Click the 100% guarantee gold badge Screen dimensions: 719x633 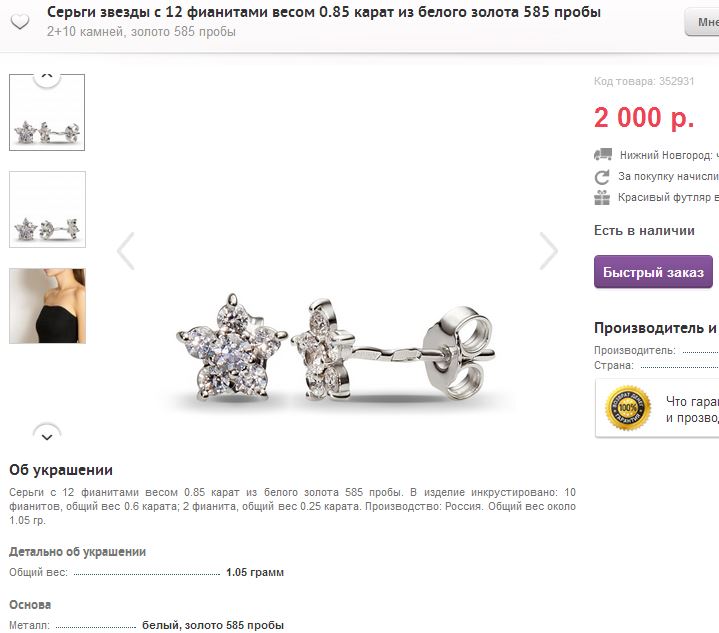coord(628,408)
